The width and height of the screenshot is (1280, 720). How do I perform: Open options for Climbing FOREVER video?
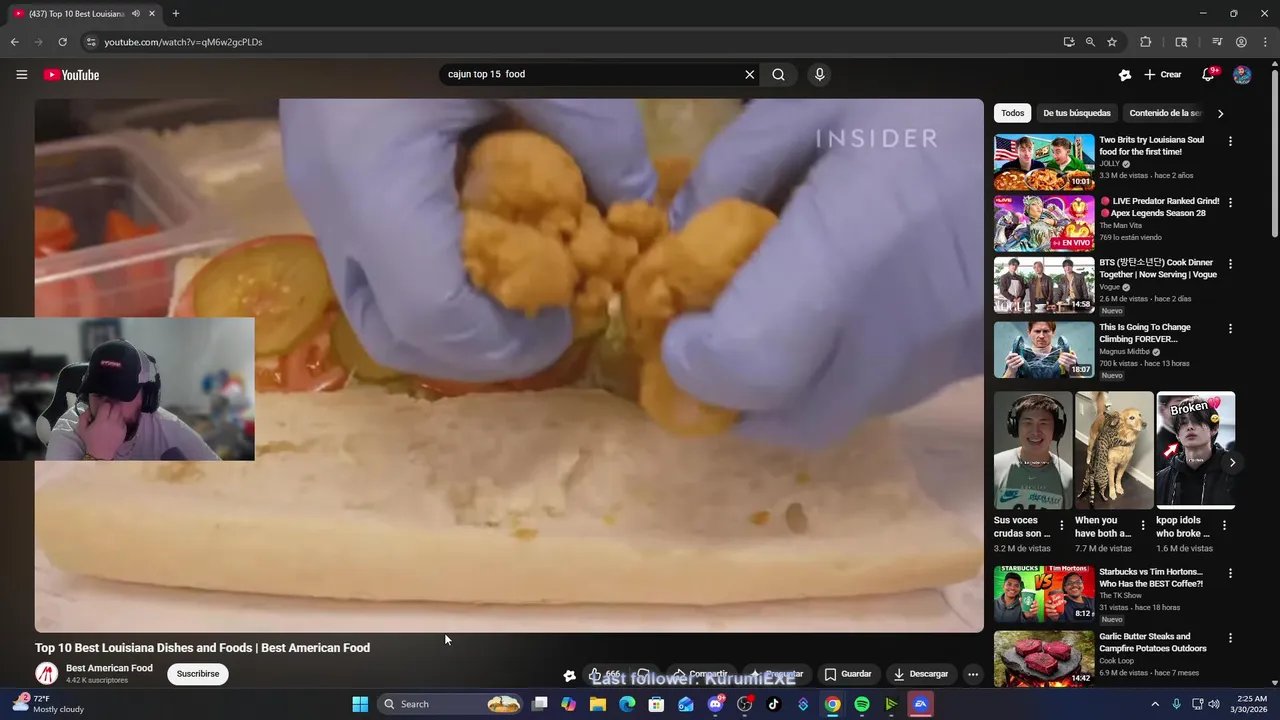pos(1230,328)
